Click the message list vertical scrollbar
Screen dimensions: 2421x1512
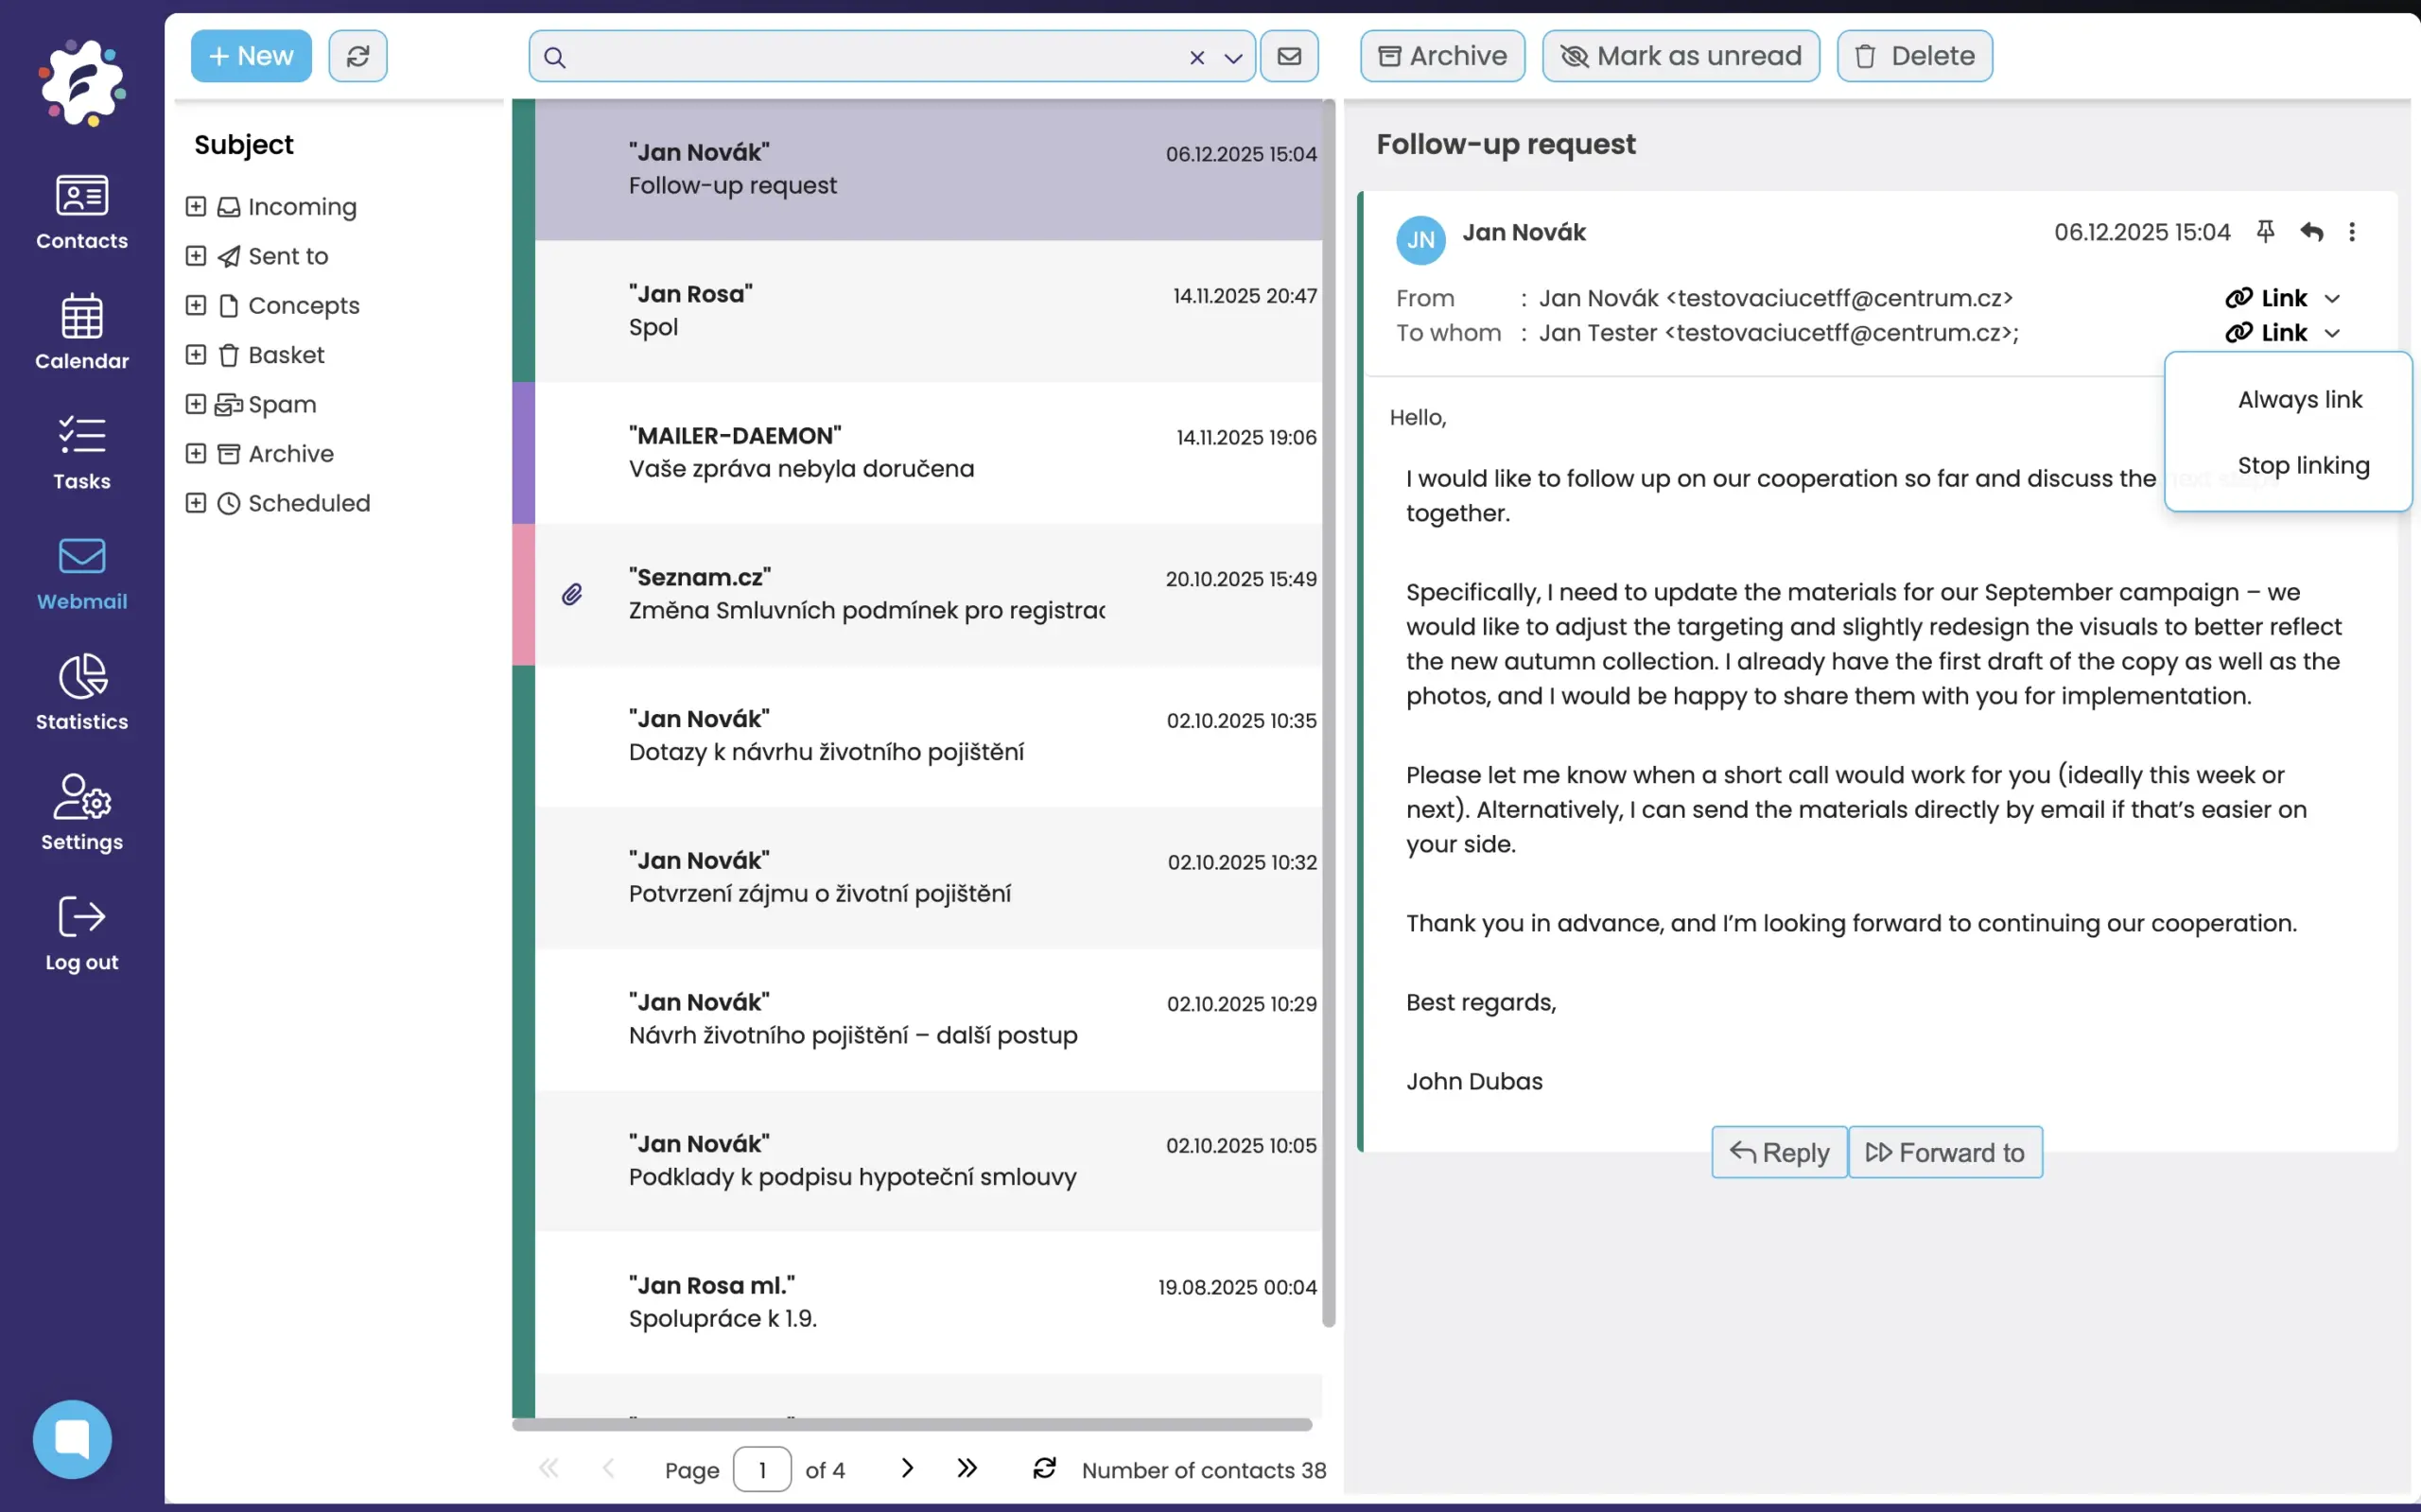(1328, 712)
